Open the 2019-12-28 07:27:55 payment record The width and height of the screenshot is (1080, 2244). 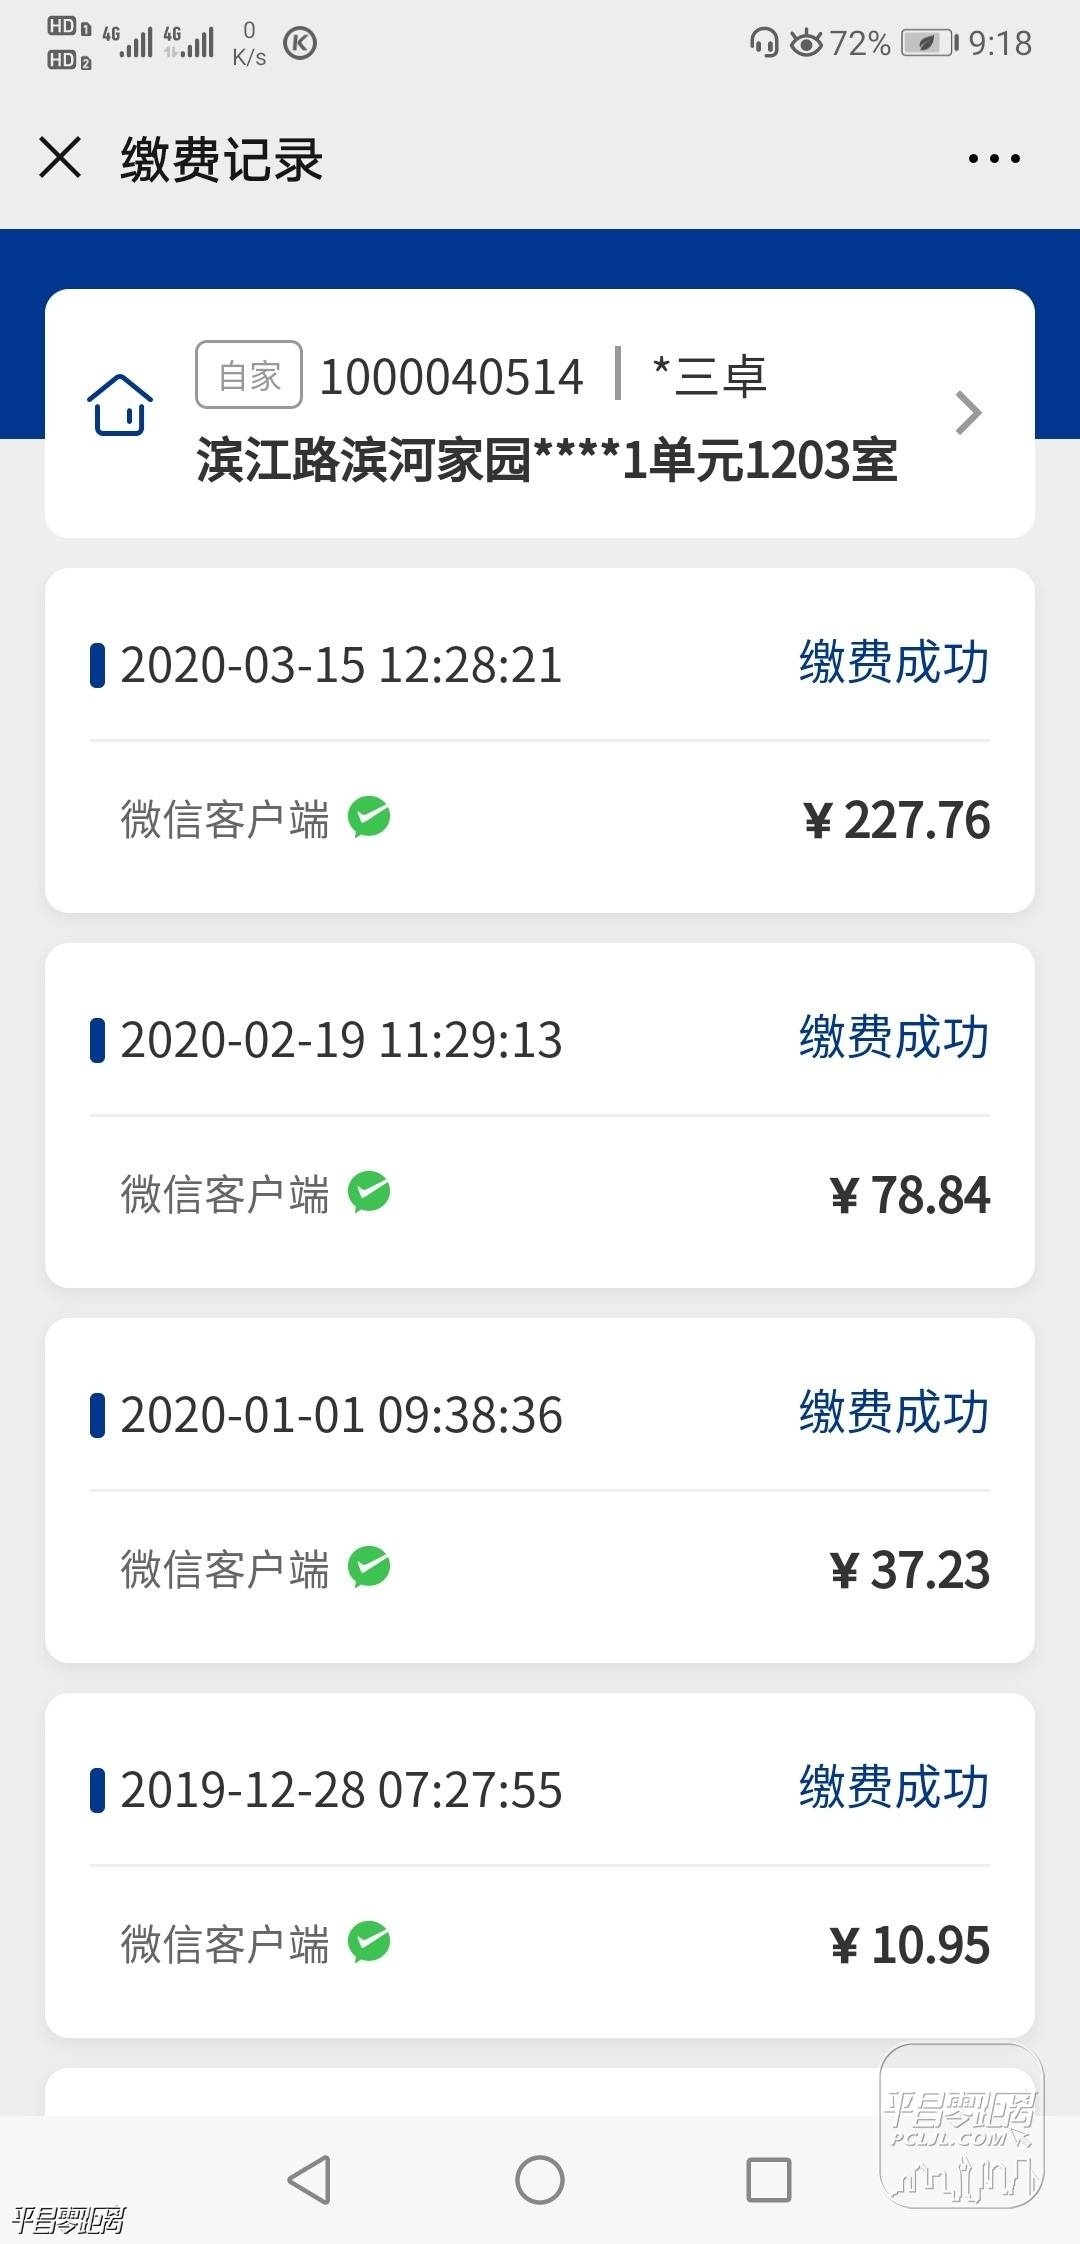point(540,1865)
